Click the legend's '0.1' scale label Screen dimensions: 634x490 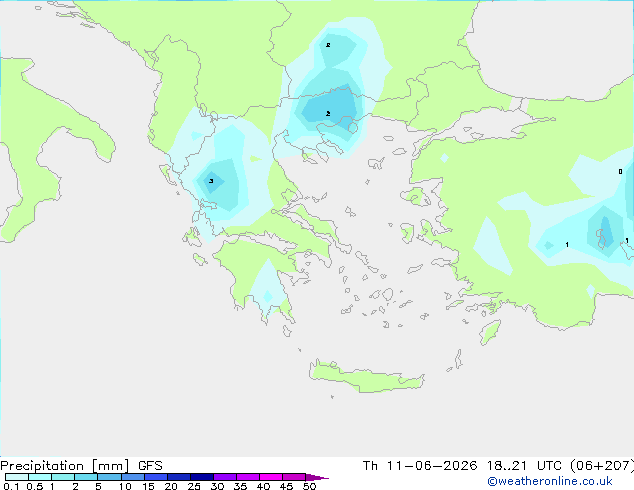11,486
